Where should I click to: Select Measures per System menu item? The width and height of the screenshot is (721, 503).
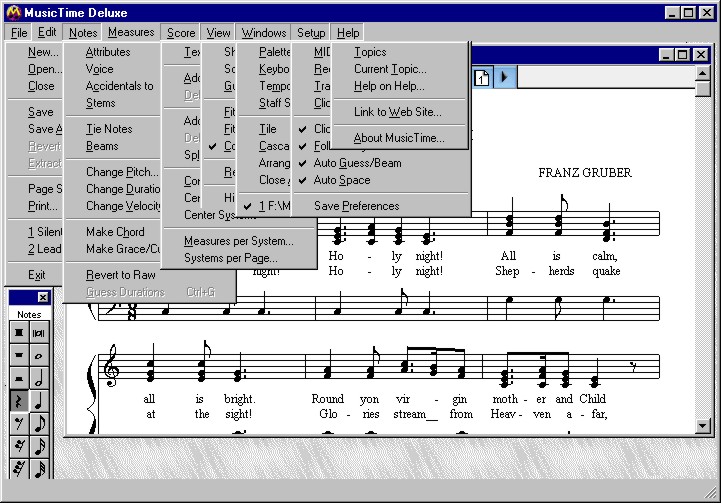pyautogui.click(x=238, y=241)
